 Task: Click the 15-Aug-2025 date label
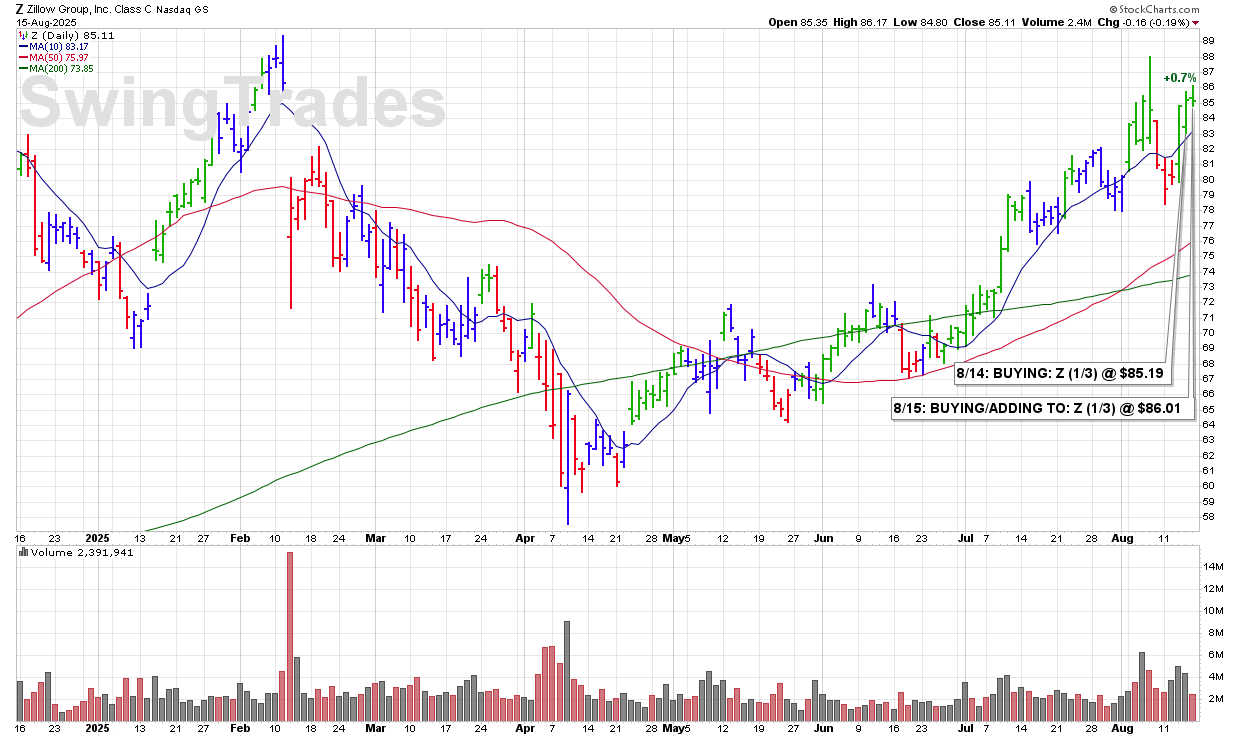point(45,22)
